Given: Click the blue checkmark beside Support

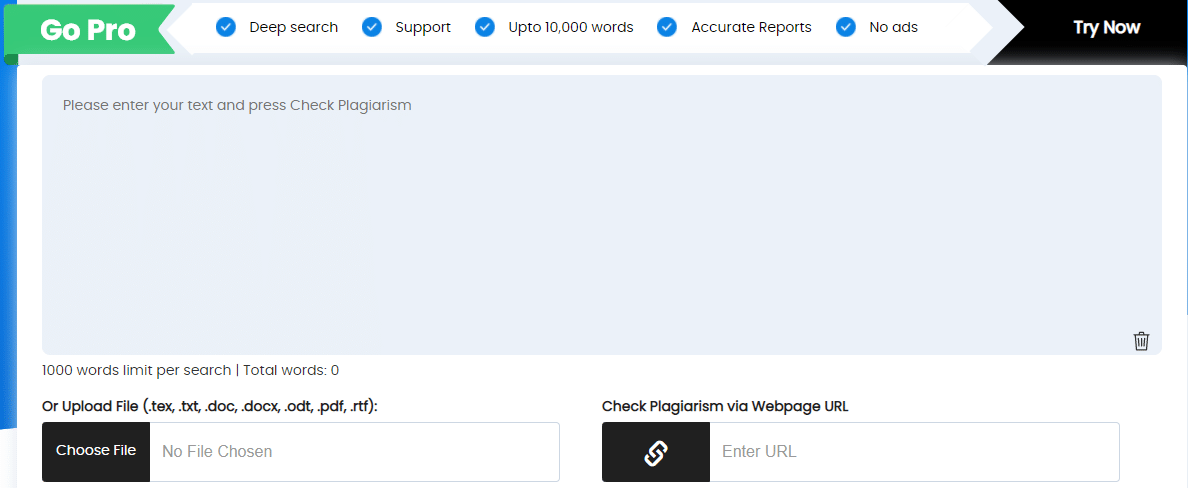Looking at the screenshot, I should 371,27.
